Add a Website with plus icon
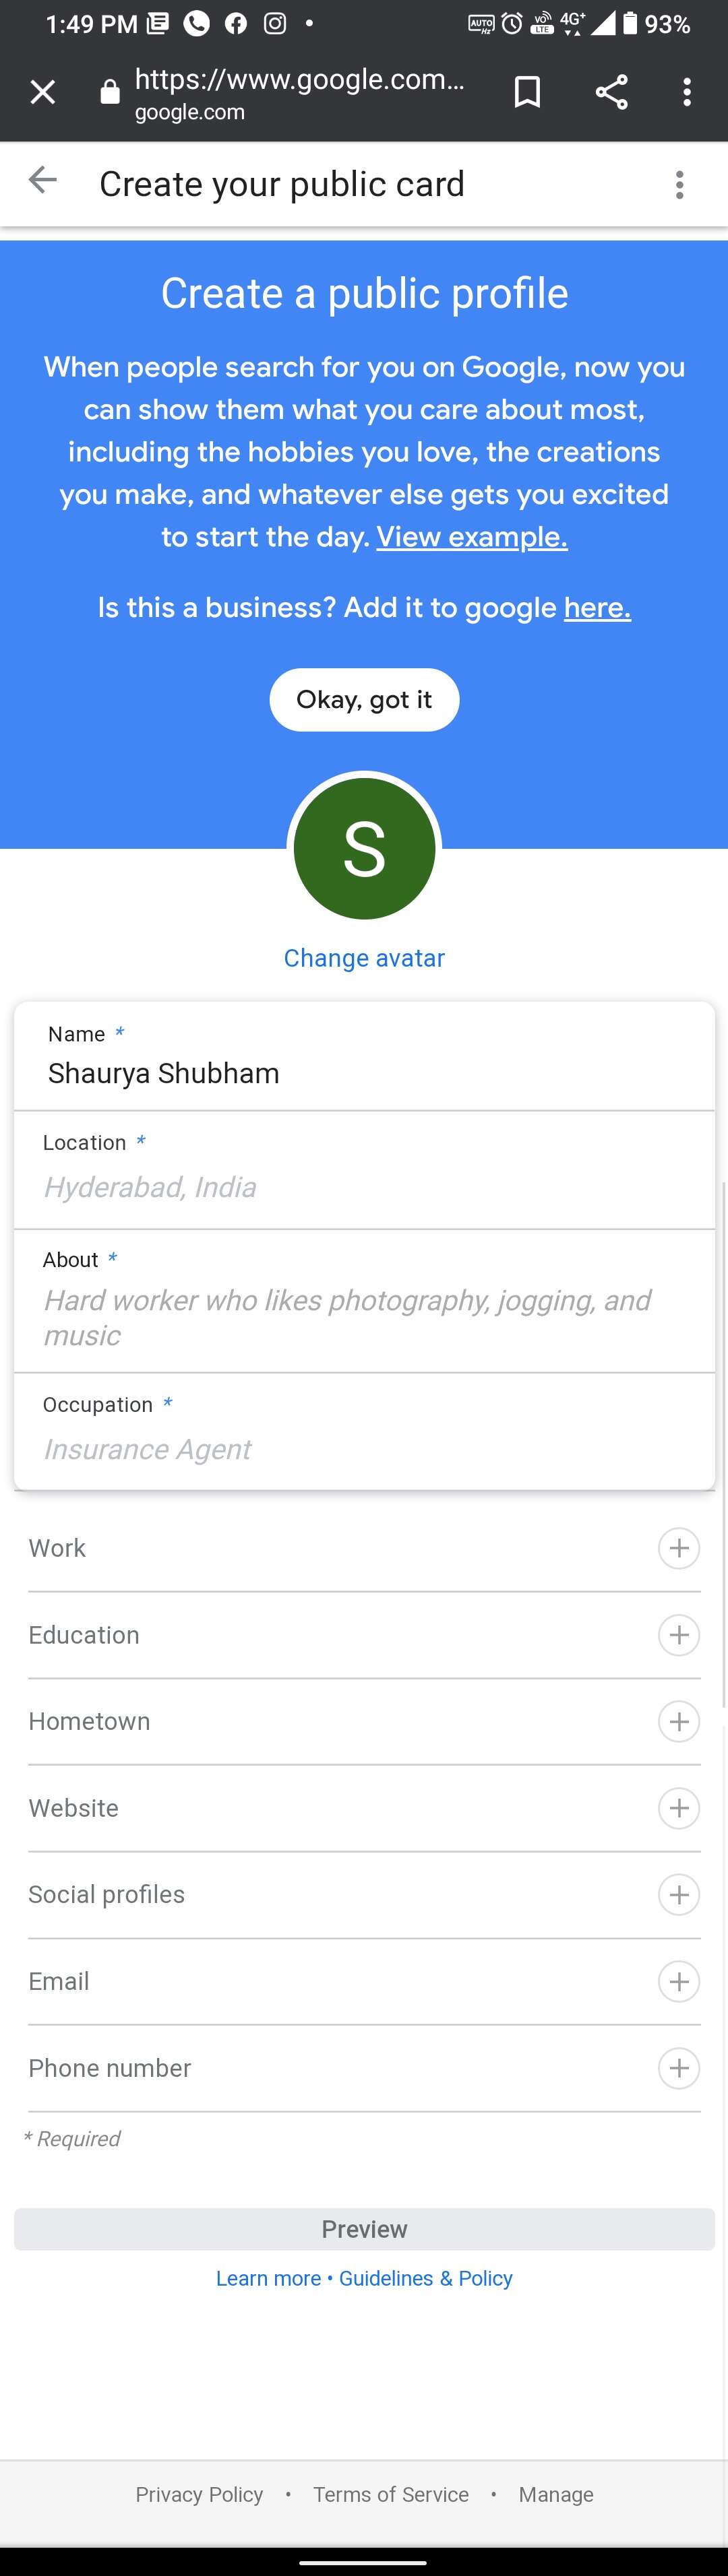 678,1808
